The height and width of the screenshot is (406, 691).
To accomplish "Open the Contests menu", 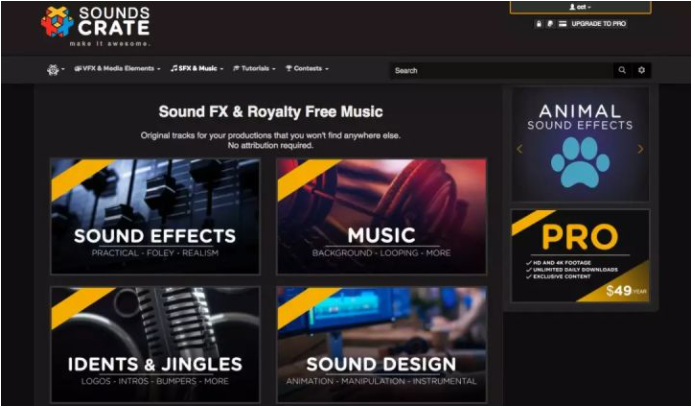I will tap(307, 69).
